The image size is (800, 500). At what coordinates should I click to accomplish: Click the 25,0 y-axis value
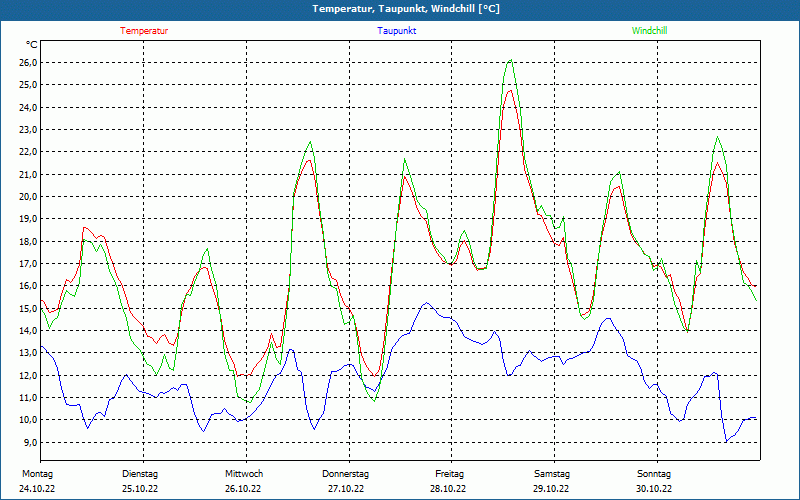click(28, 85)
